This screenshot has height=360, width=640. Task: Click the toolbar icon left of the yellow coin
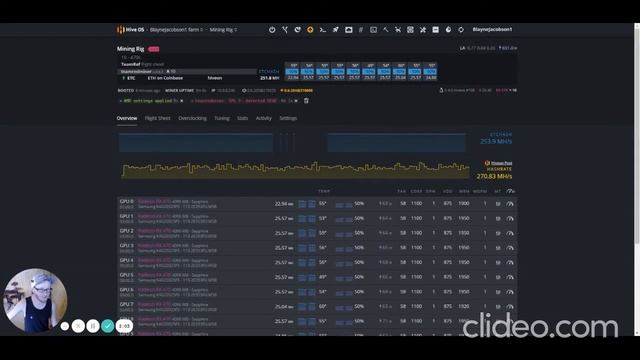point(298,30)
